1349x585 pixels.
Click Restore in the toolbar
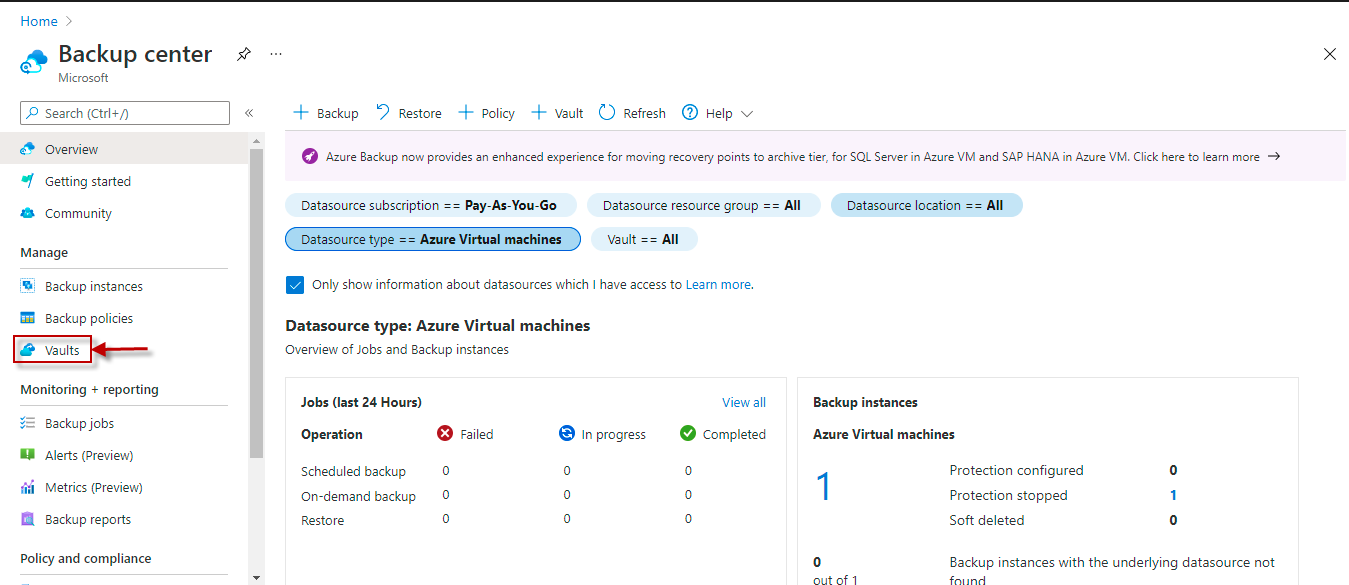point(408,113)
